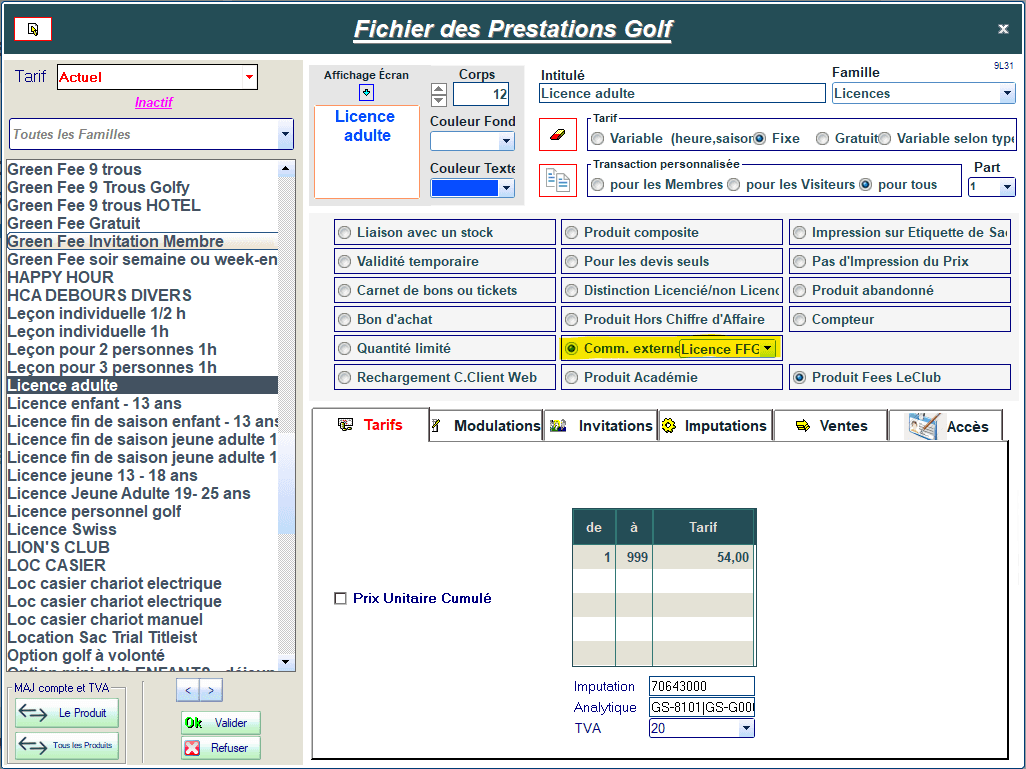Click the previous record arrow button
Image resolution: width=1026 pixels, height=769 pixels.
pos(188,690)
